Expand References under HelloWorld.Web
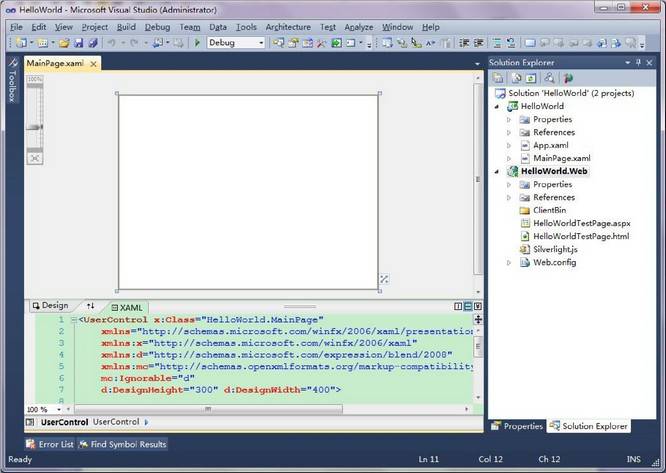The height and width of the screenshot is (473, 666). point(509,197)
